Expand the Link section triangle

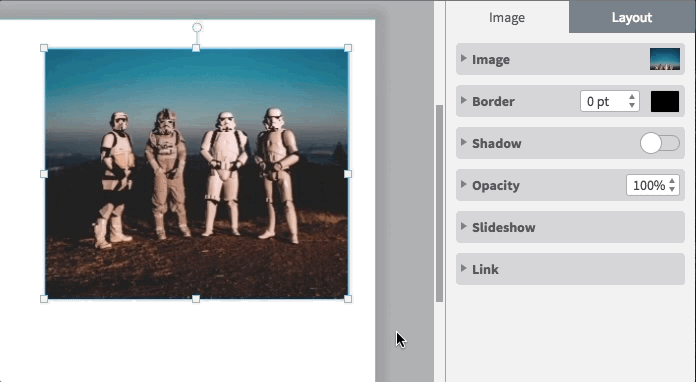click(463, 268)
